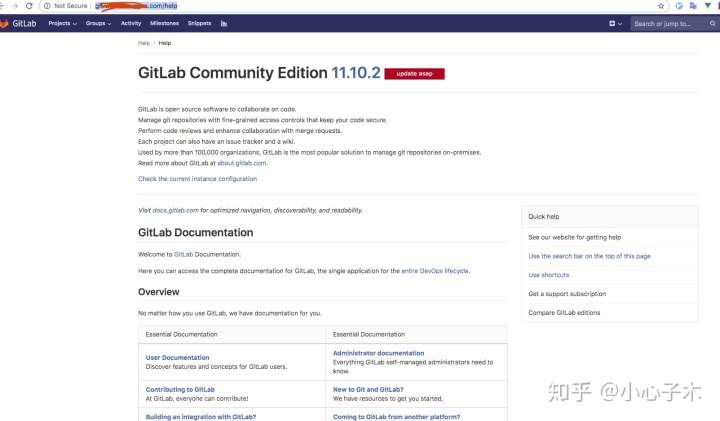Click the browser address bar URL

pyautogui.click(x=136, y=6)
